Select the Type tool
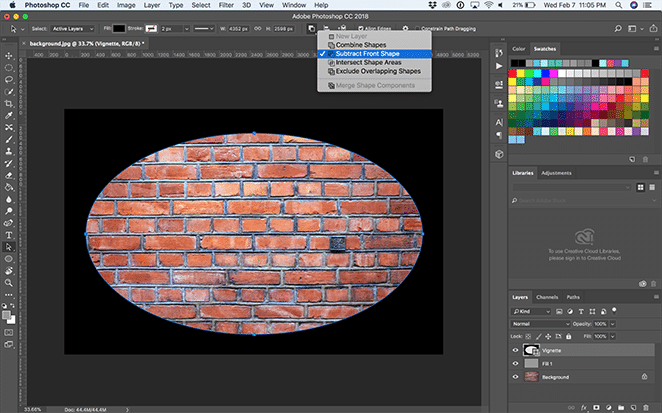Screen dimensions: 662x413 [8, 234]
